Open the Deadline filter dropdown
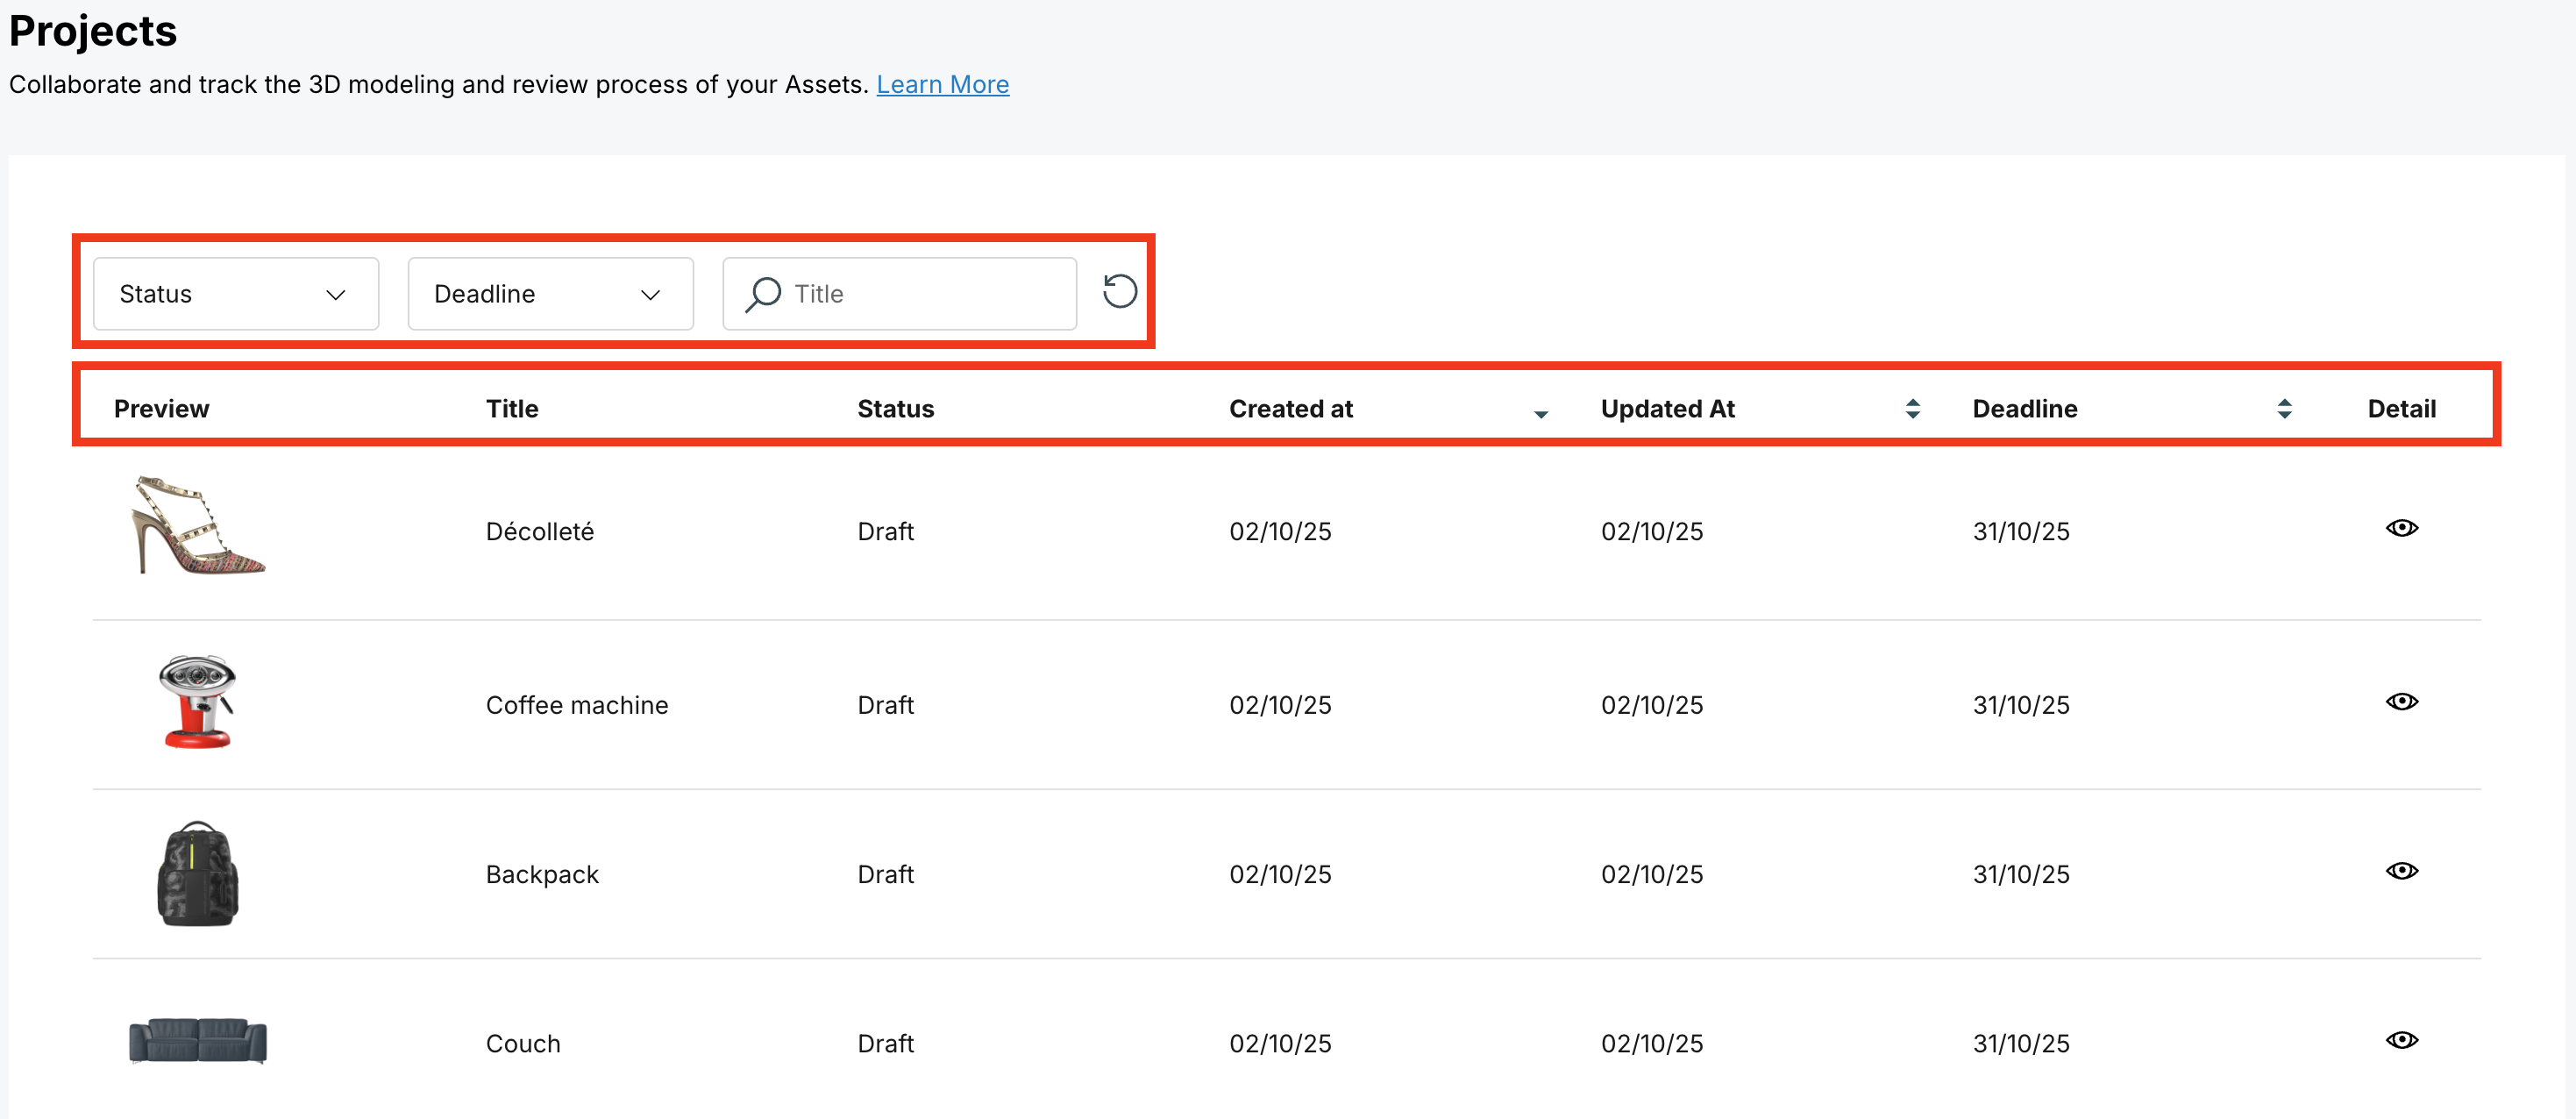2576x1119 pixels. (x=551, y=294)
